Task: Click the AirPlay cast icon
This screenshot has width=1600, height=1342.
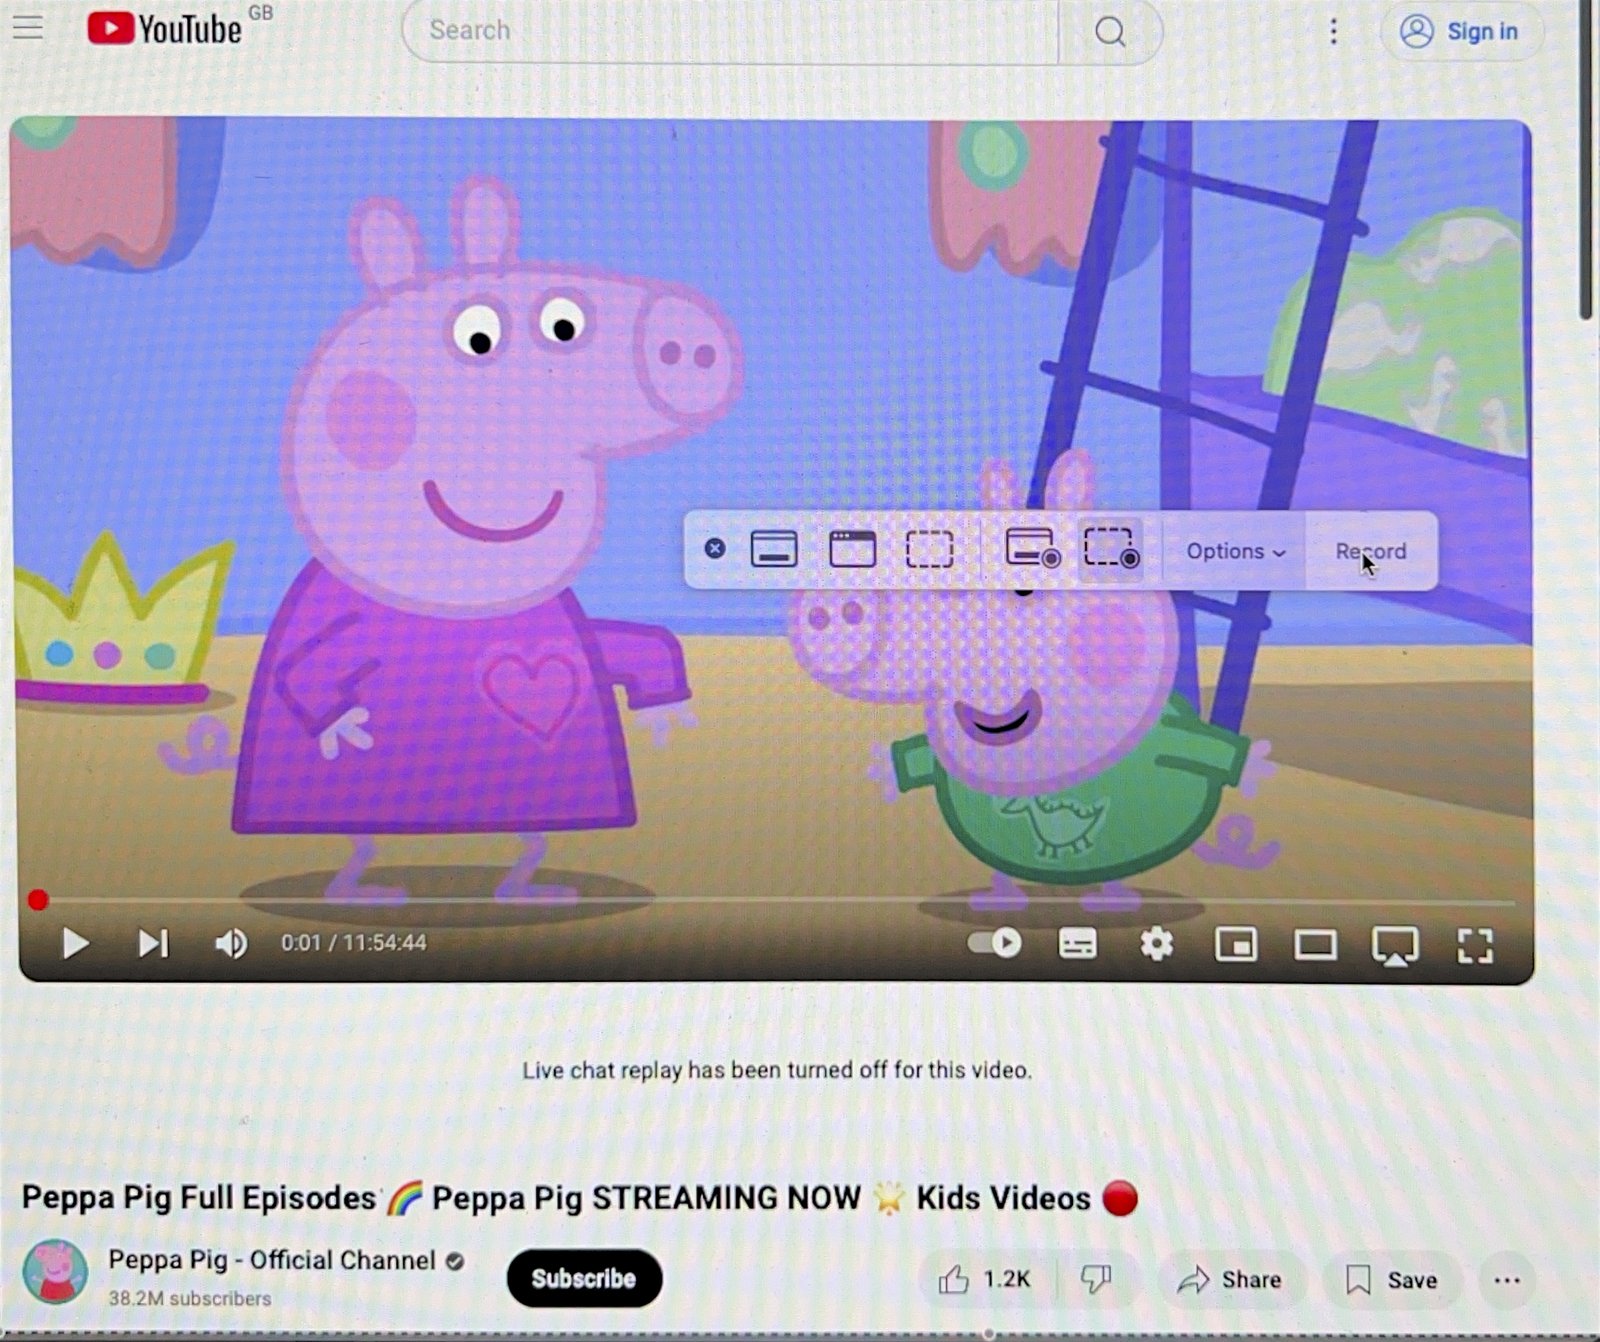Action: click(x=1394, y=944)
